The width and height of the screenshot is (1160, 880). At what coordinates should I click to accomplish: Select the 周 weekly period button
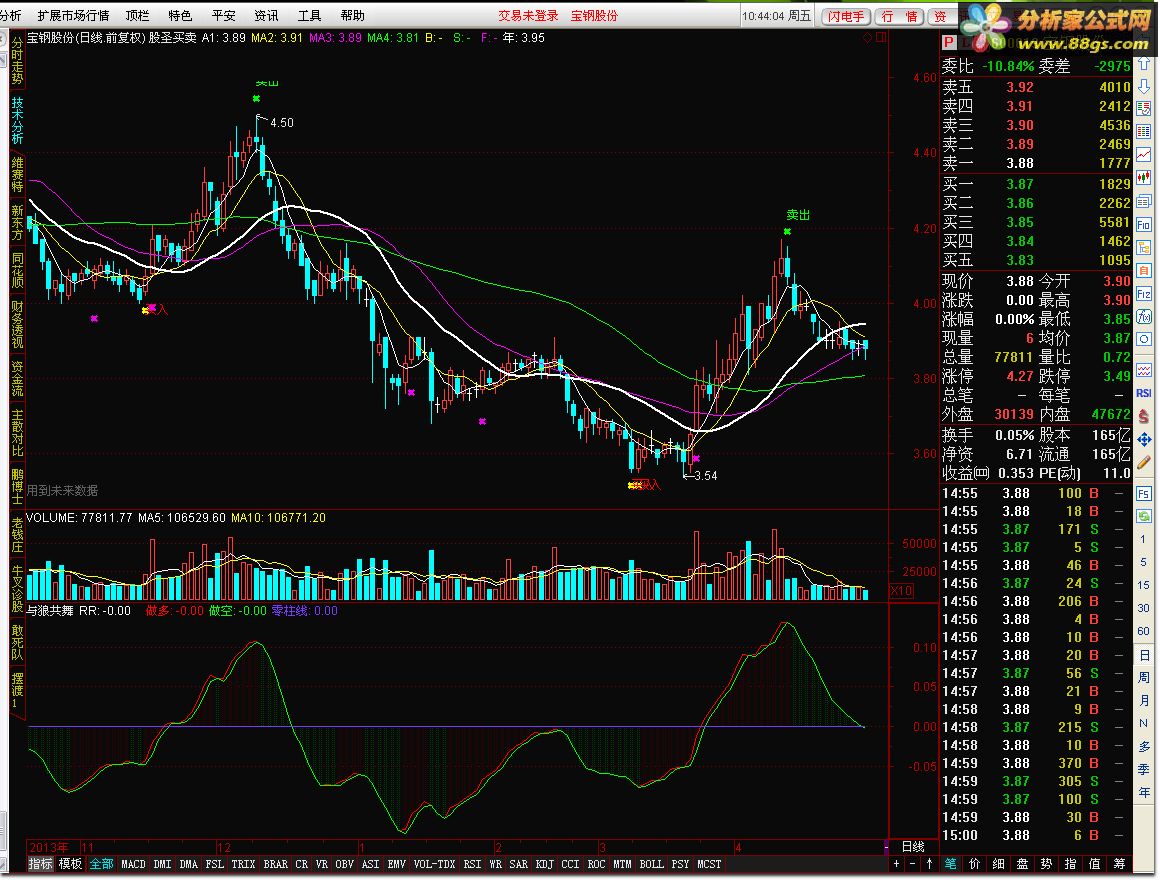click(1144, 677)
